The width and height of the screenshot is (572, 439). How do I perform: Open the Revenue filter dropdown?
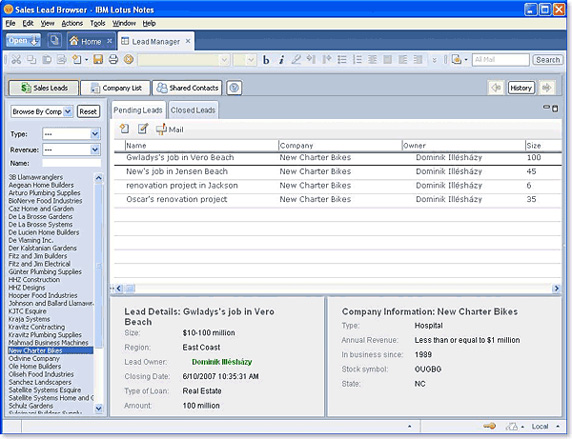click(72, 150)
